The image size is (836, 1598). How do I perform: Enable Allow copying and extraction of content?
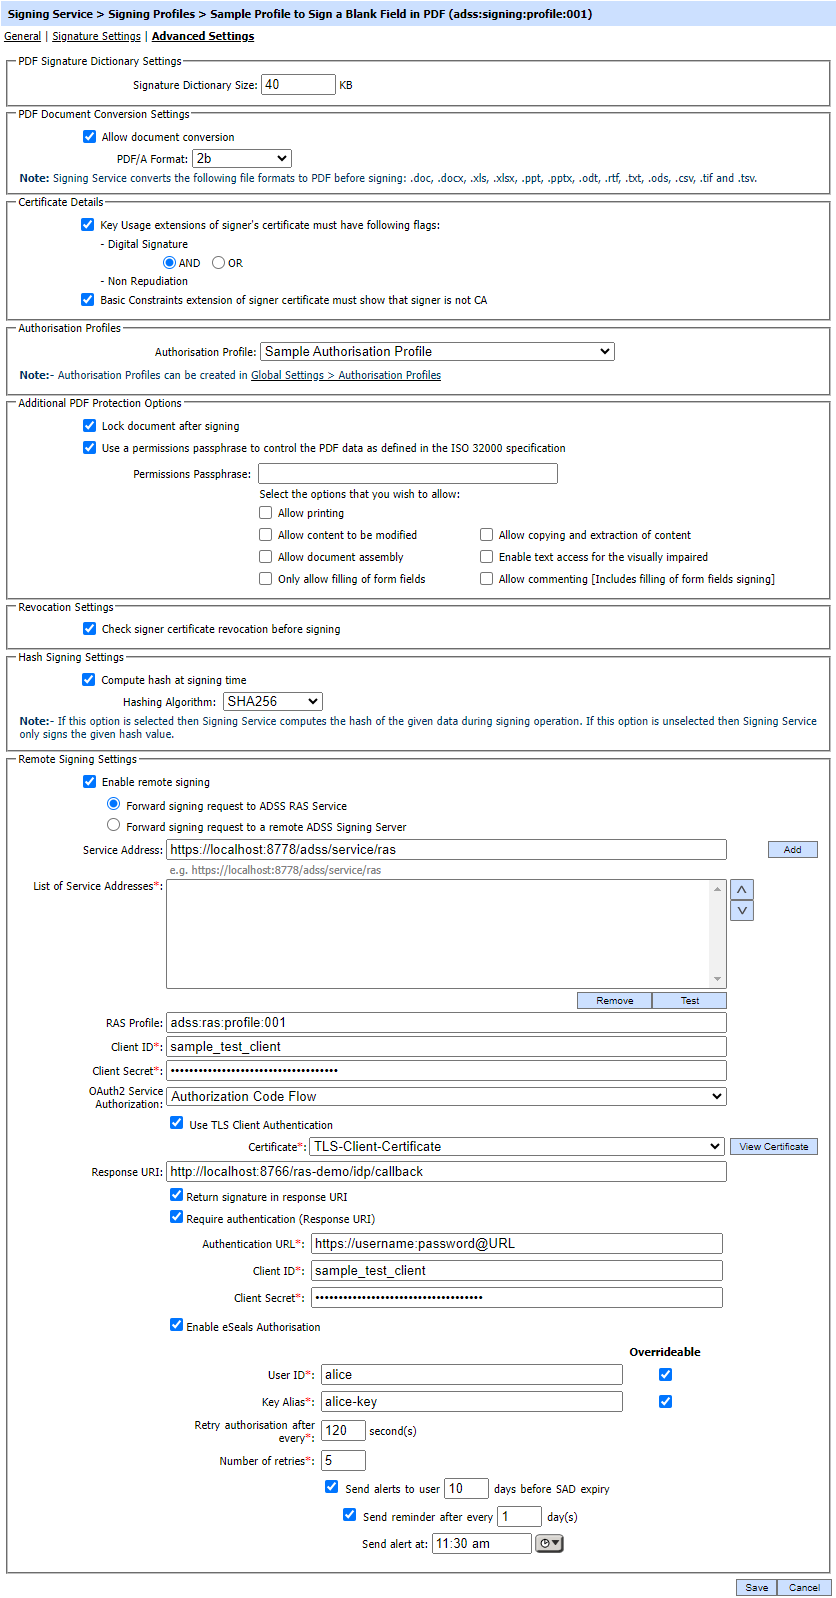pyautogui.click(x=486, y=534)
